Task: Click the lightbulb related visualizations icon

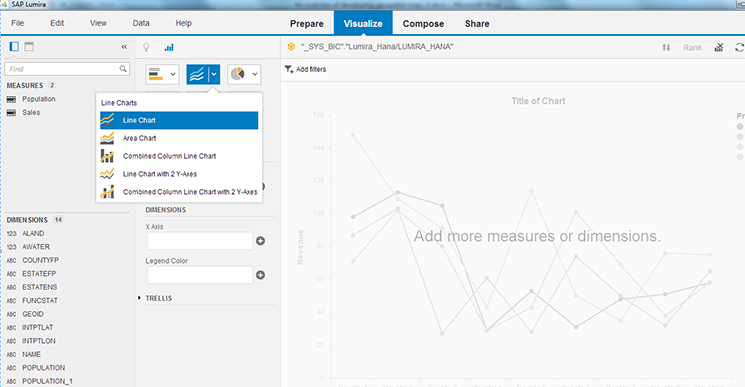Action: point(146,47)
